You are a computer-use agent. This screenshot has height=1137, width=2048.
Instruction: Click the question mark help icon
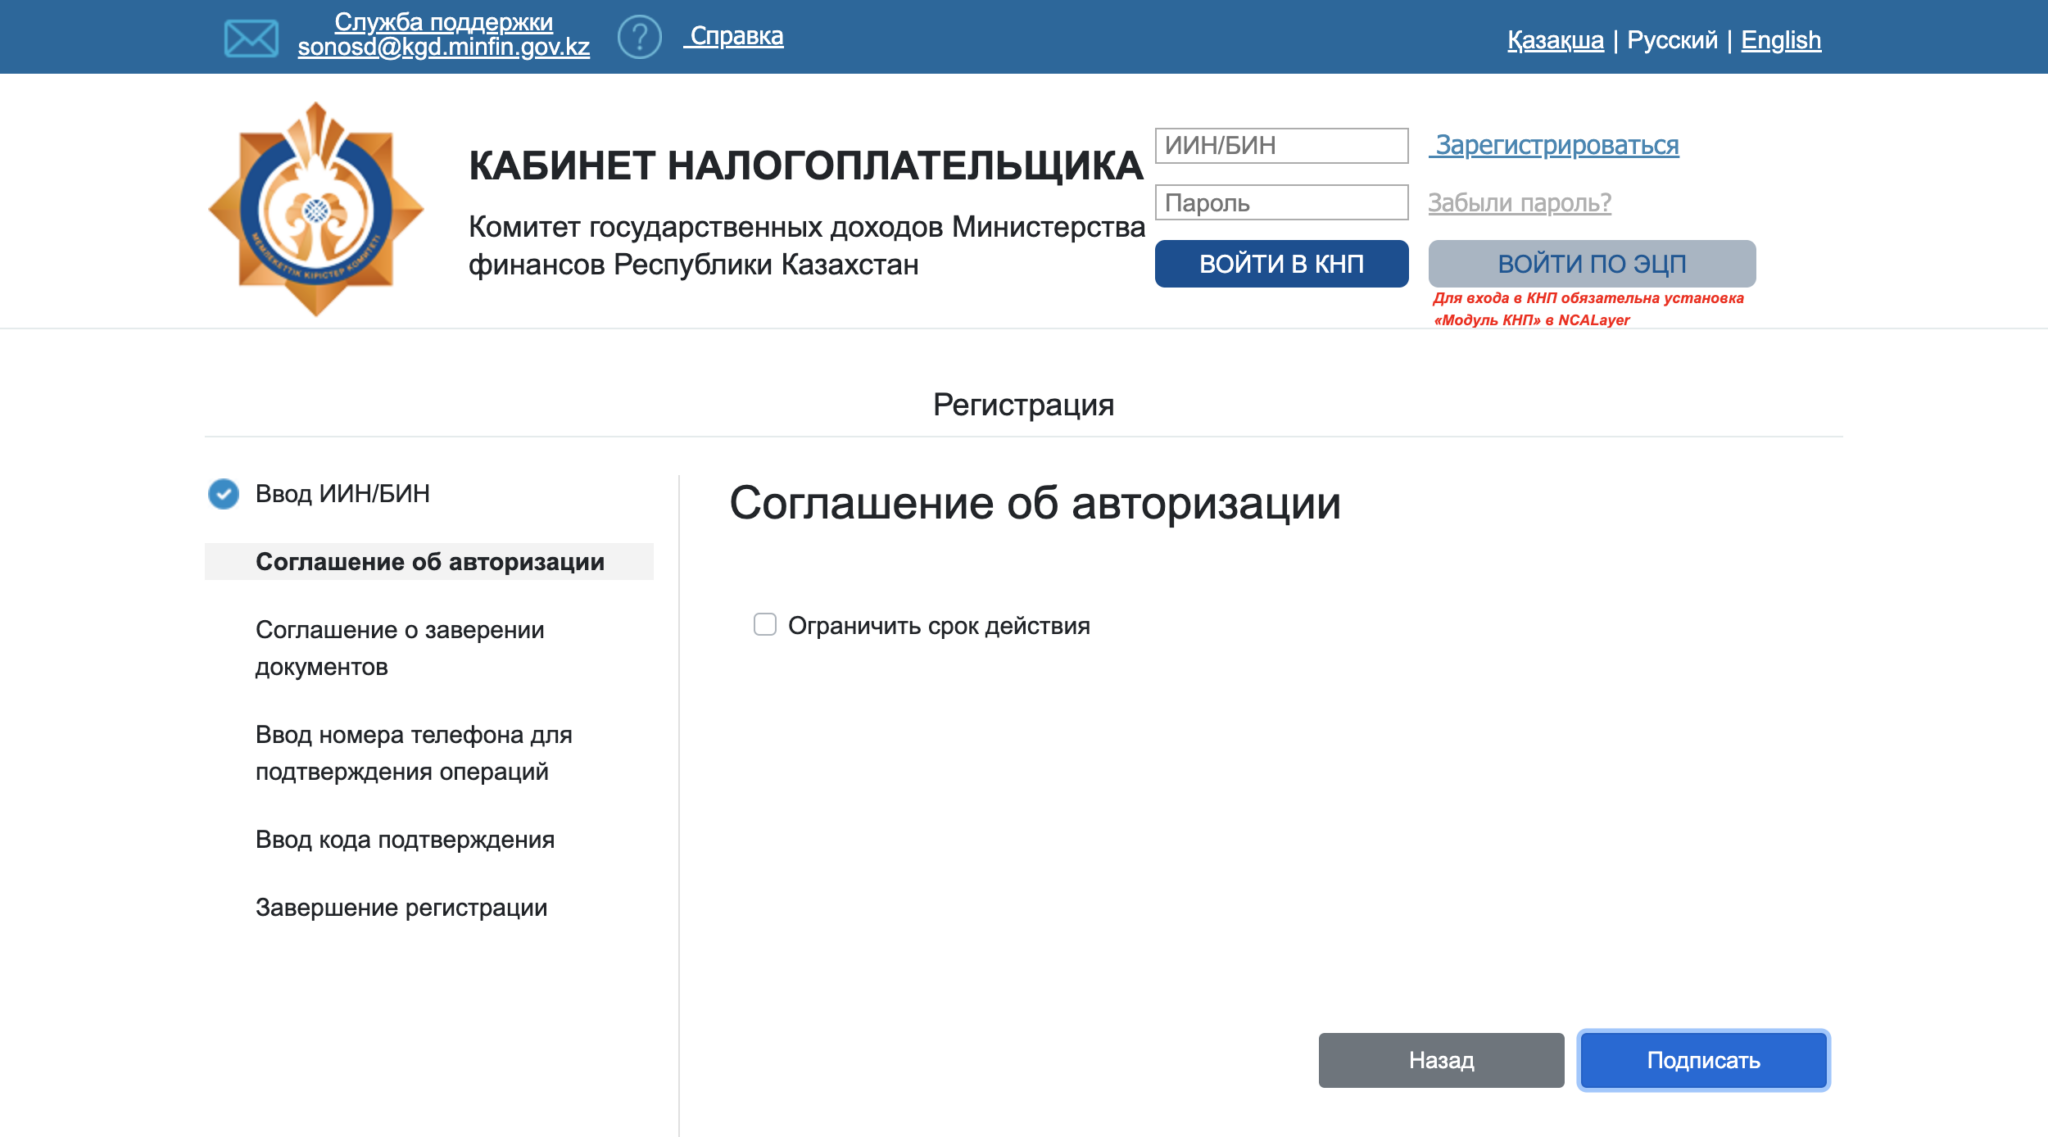(639, 37)
